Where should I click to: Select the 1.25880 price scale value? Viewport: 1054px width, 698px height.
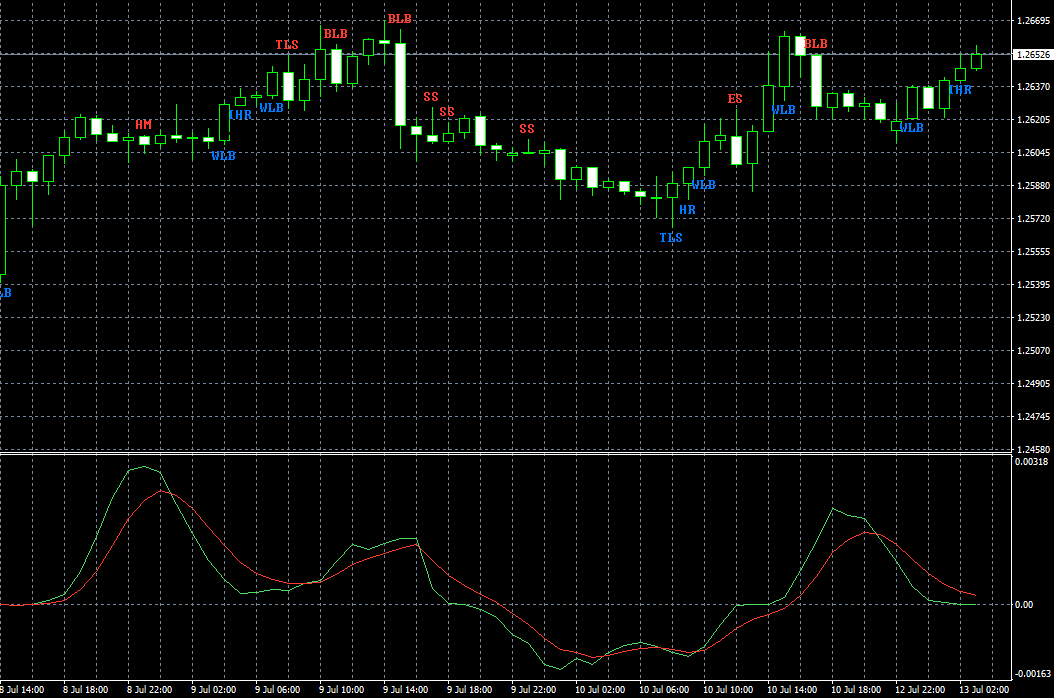(1032, 186)
